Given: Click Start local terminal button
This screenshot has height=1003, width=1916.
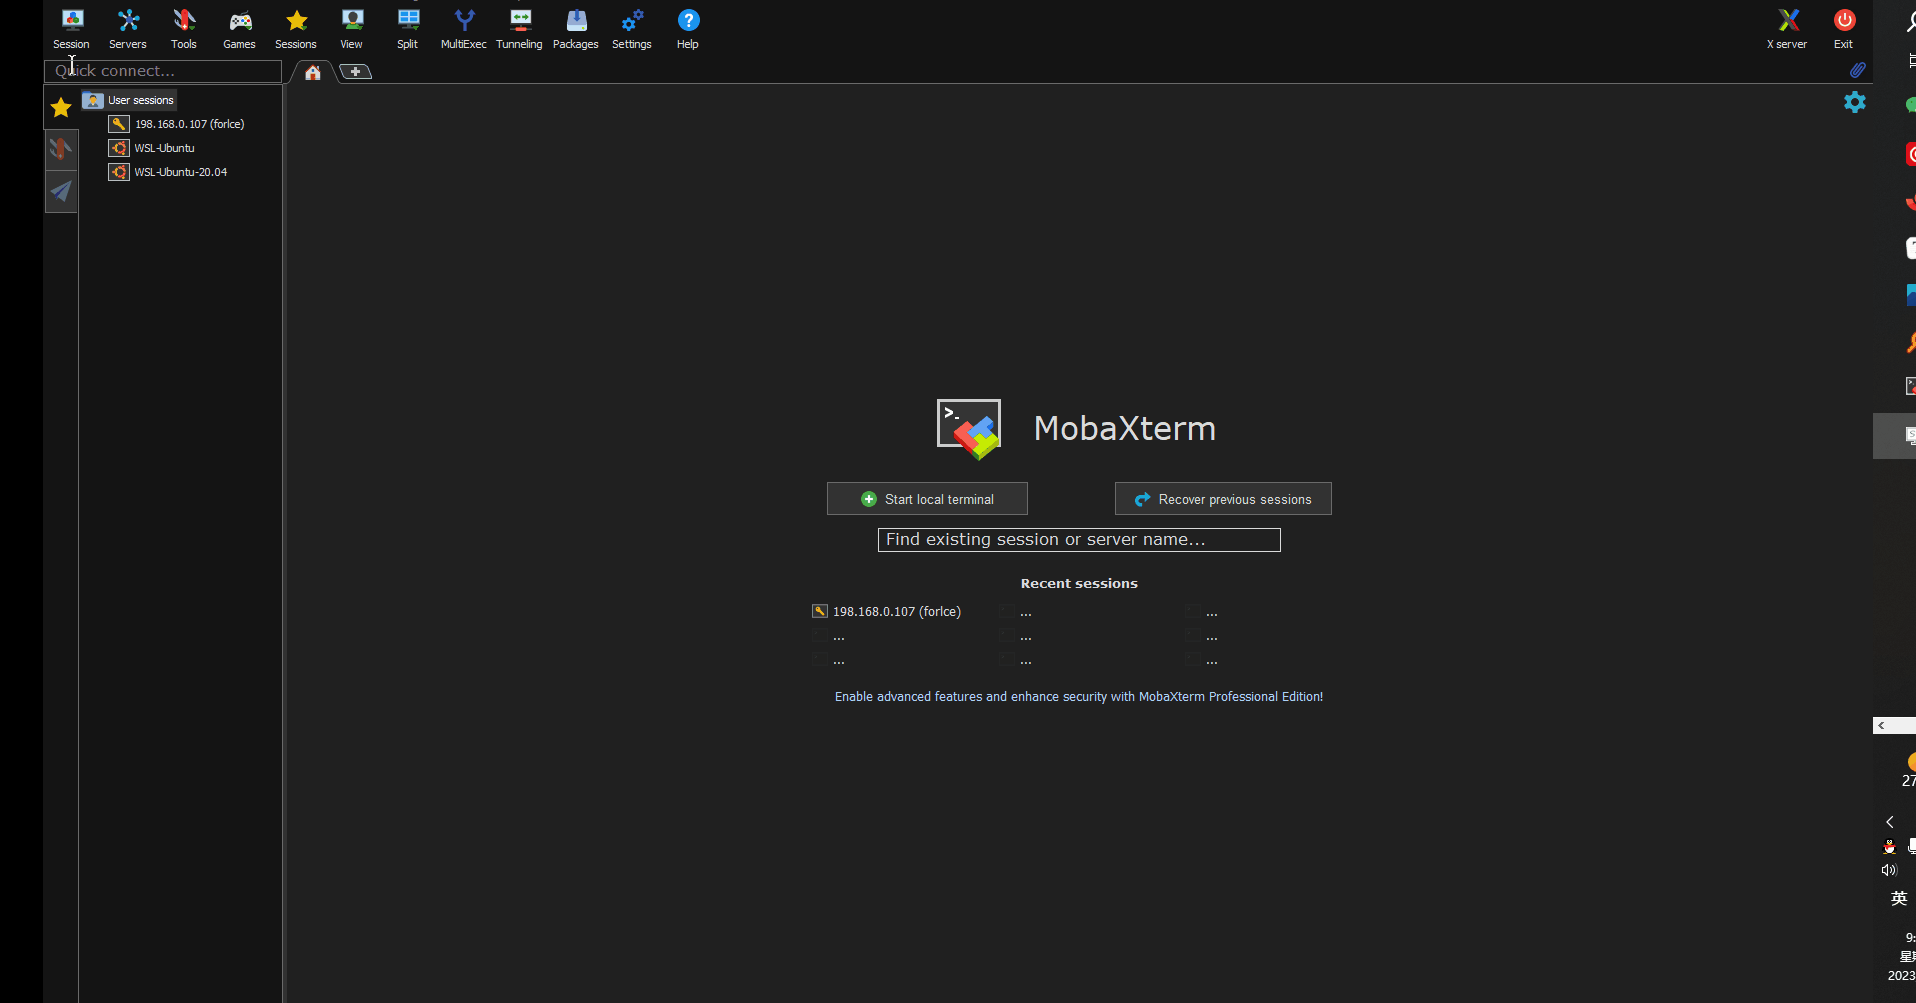Looking at the screenshot, I should [x=927, y=499].
